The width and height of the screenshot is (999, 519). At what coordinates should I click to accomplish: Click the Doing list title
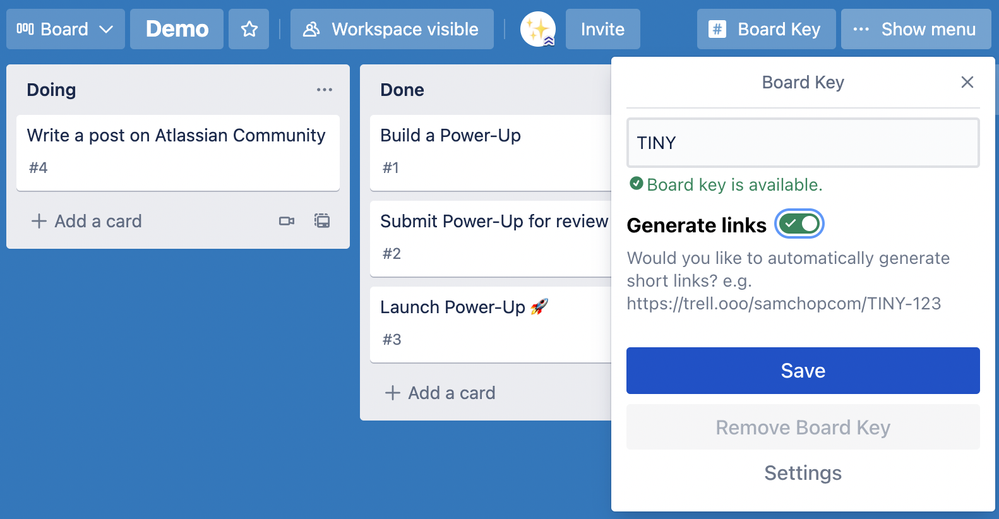51,90
